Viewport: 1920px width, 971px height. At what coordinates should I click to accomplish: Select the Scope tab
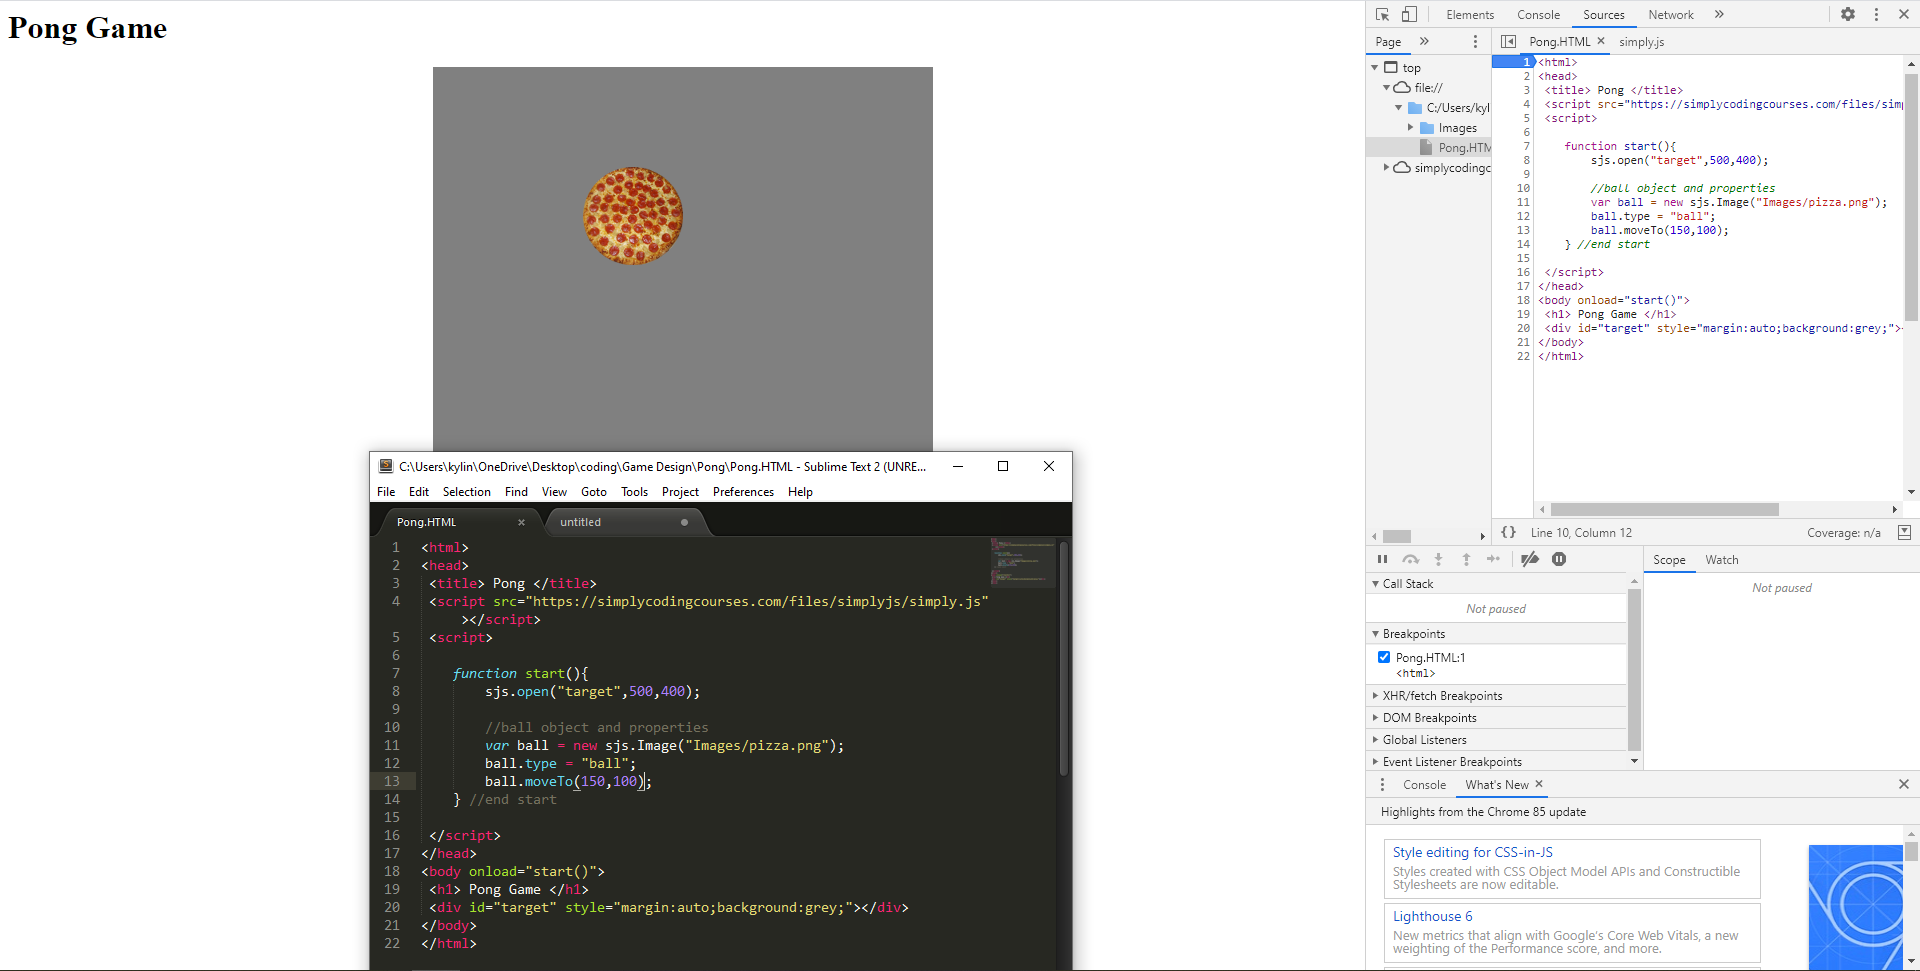click(x=1669, y=560)
